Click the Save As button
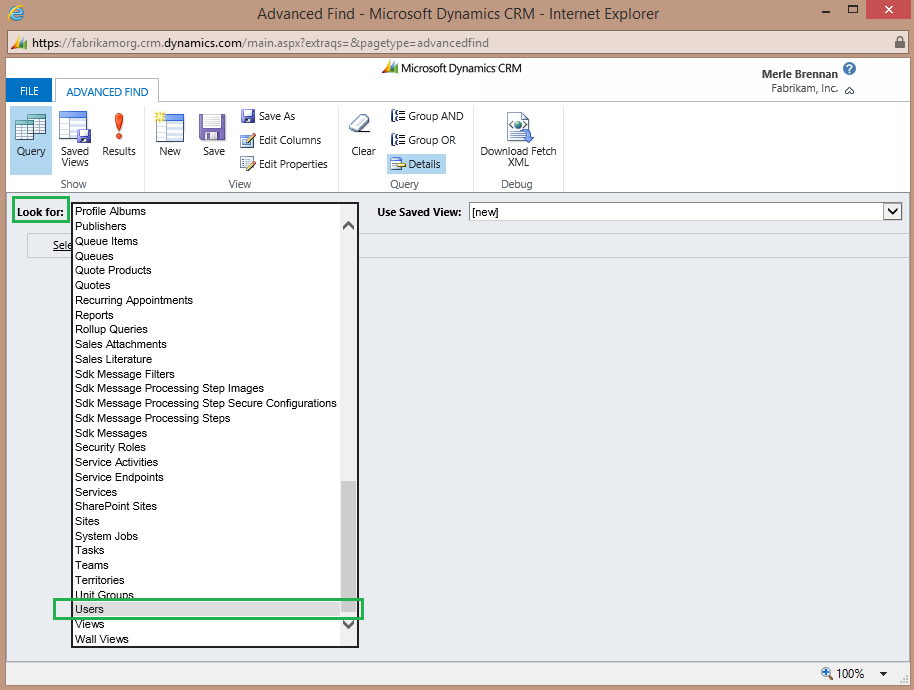 coord(268,116)
